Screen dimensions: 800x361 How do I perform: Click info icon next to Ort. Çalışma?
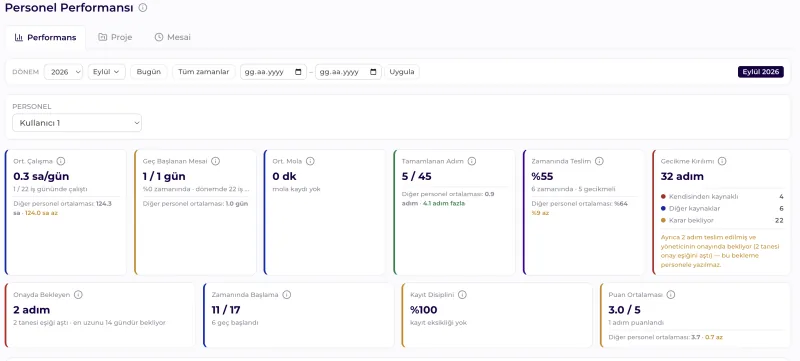pyautogui.click(x=61, y=161)
